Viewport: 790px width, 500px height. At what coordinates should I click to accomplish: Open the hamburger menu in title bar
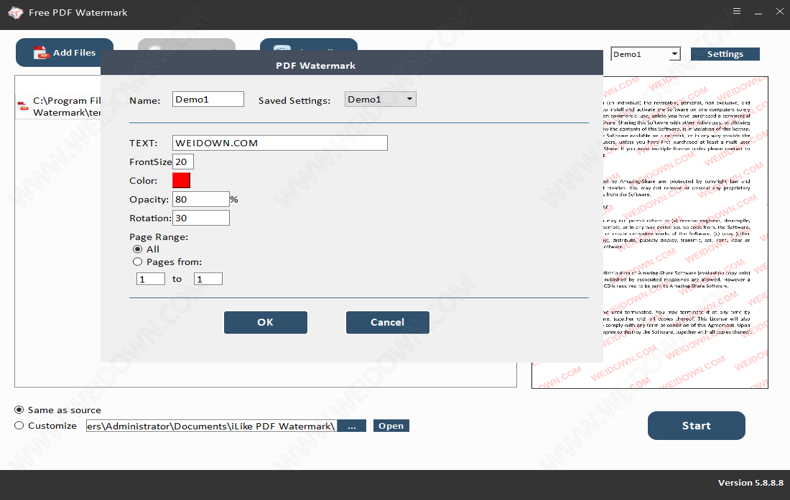[737, 12]
